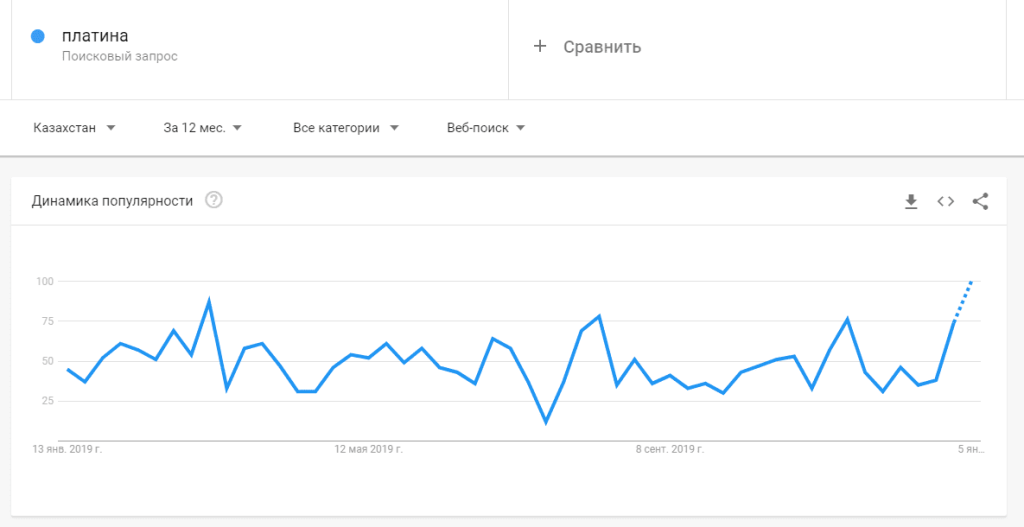
Task: Click the 8 сент. 2019 г. date label
Action: (x=671, y=450)
